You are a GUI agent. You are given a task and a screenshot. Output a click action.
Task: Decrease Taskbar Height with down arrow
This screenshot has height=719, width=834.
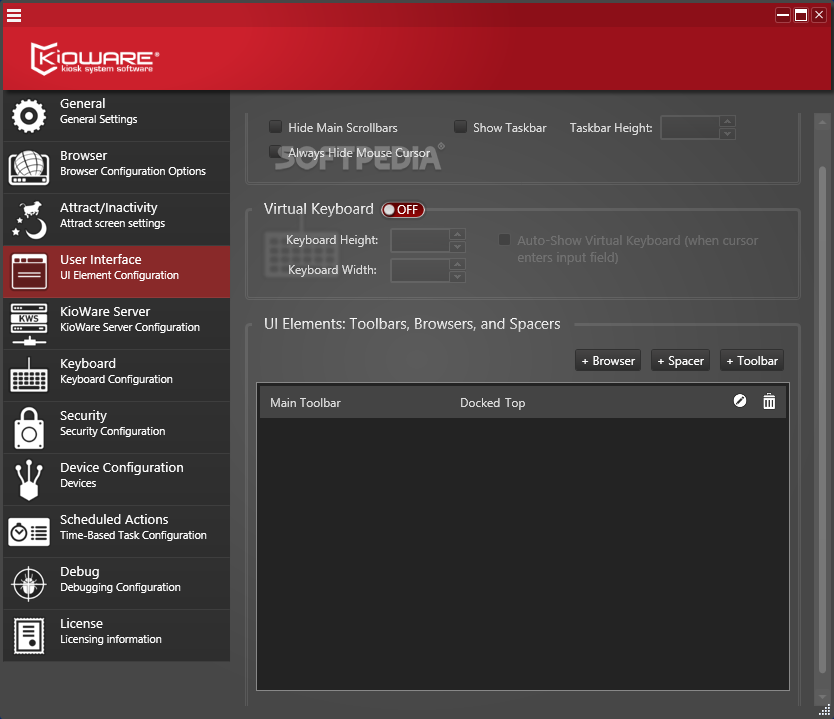[727, 133]
